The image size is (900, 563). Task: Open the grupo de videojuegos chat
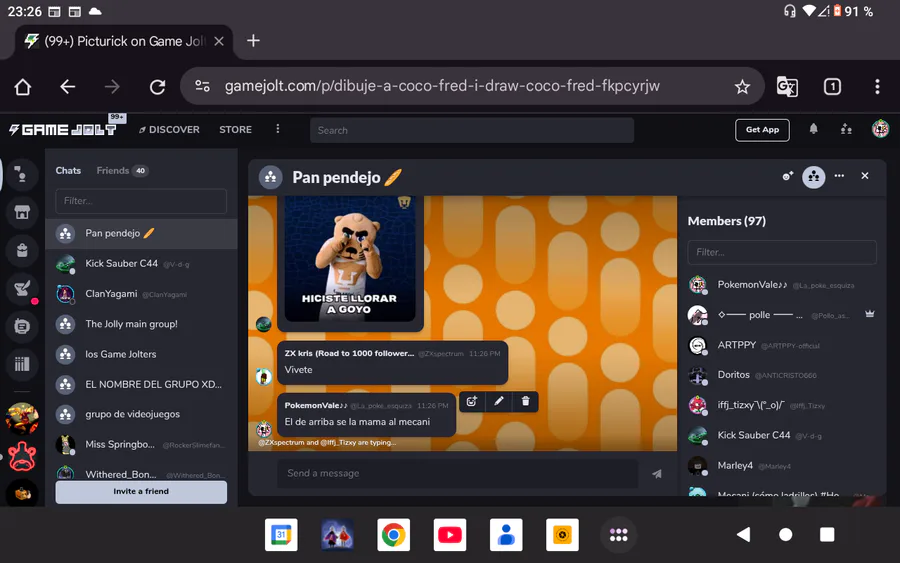pos(141,414)
